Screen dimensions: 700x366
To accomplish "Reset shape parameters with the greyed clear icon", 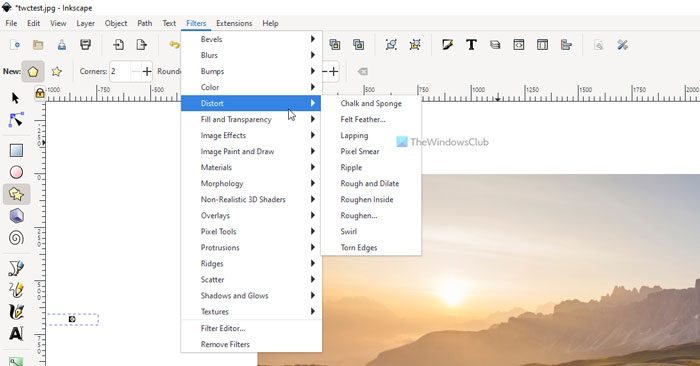I will [x=362, y=71].
